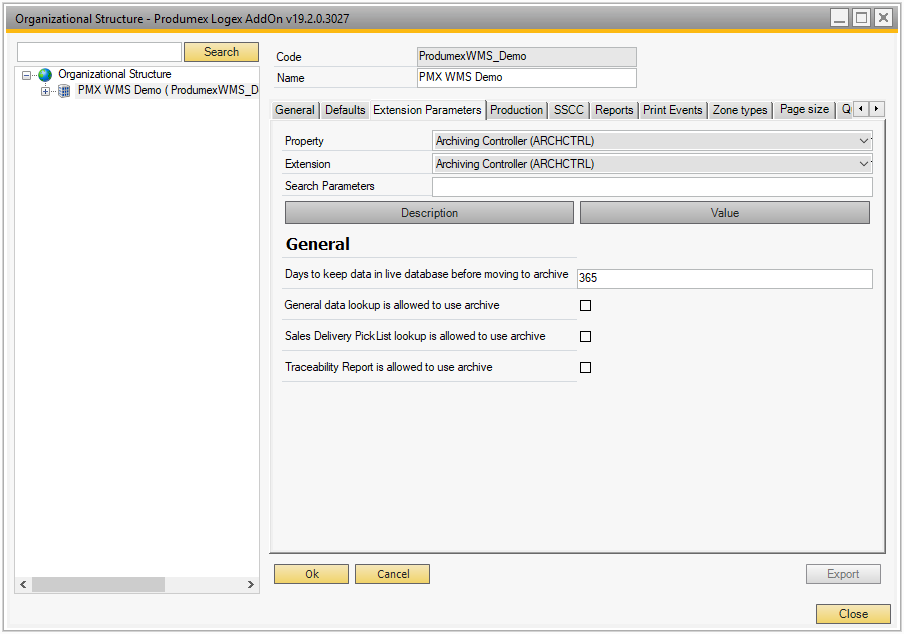The width and height of the screenshot is (904, 634).
Task: Click the globe icon beside Organizational Structure
Action: coord(44,74)
